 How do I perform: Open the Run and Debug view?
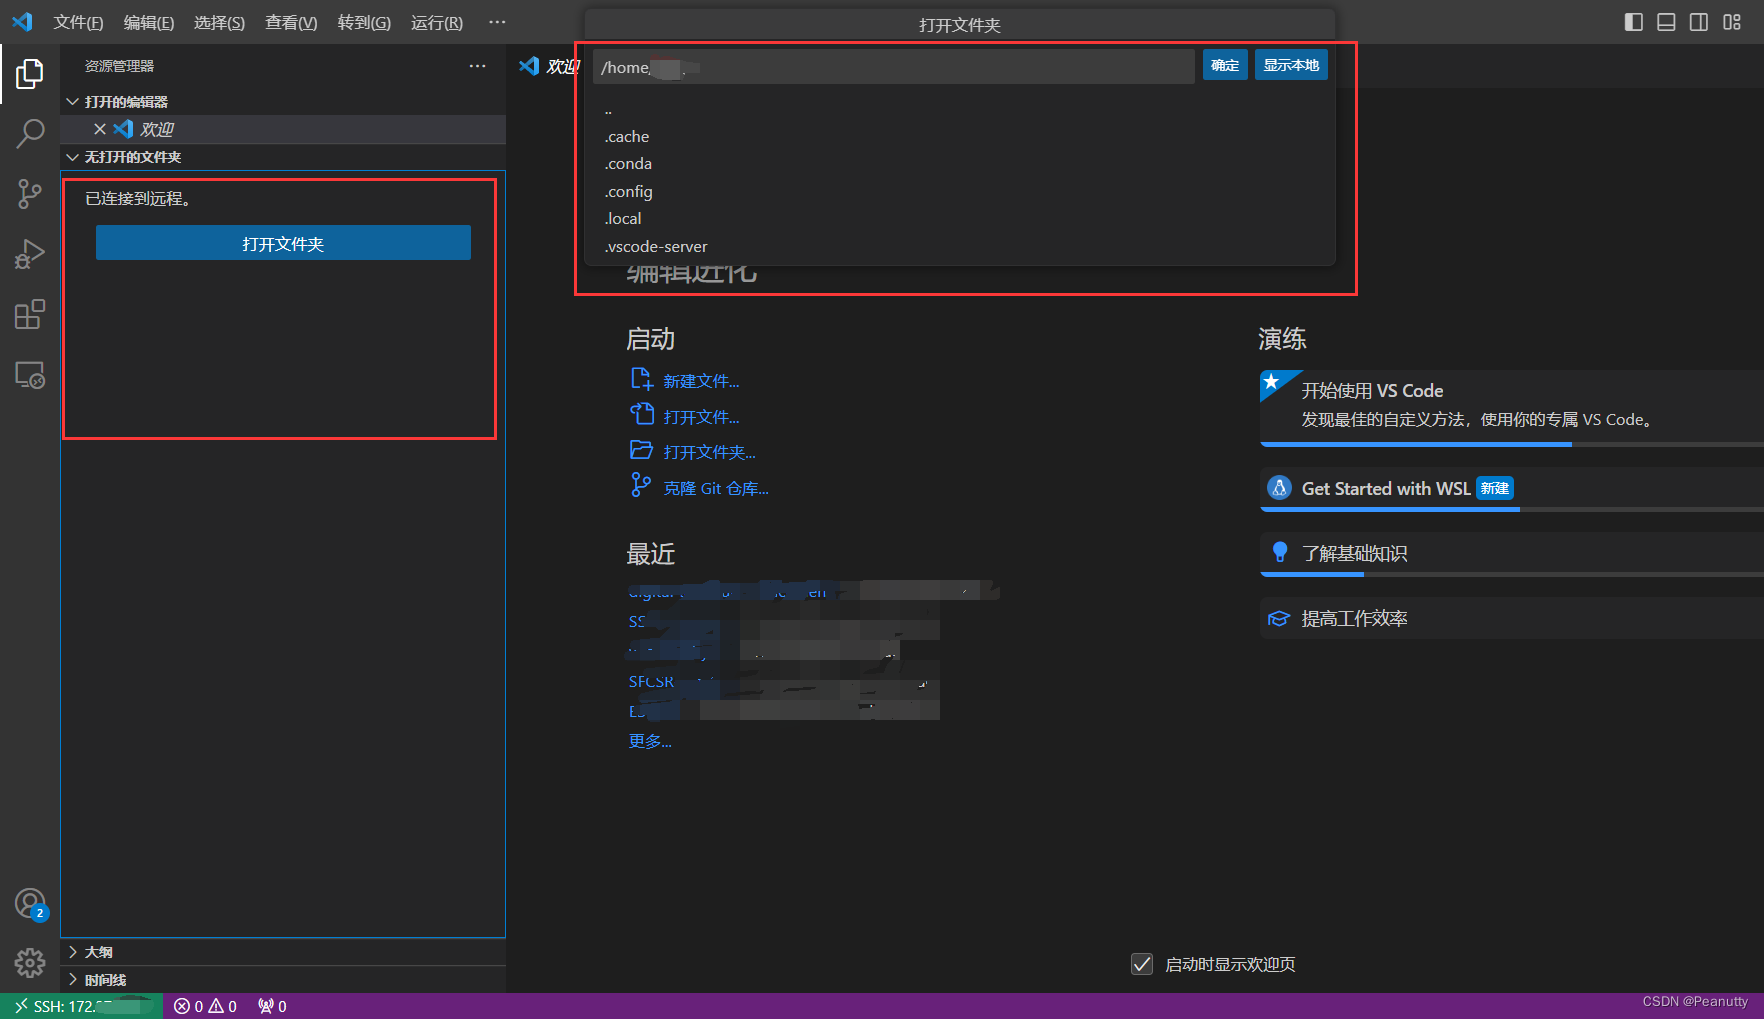[x=30, y=254]
